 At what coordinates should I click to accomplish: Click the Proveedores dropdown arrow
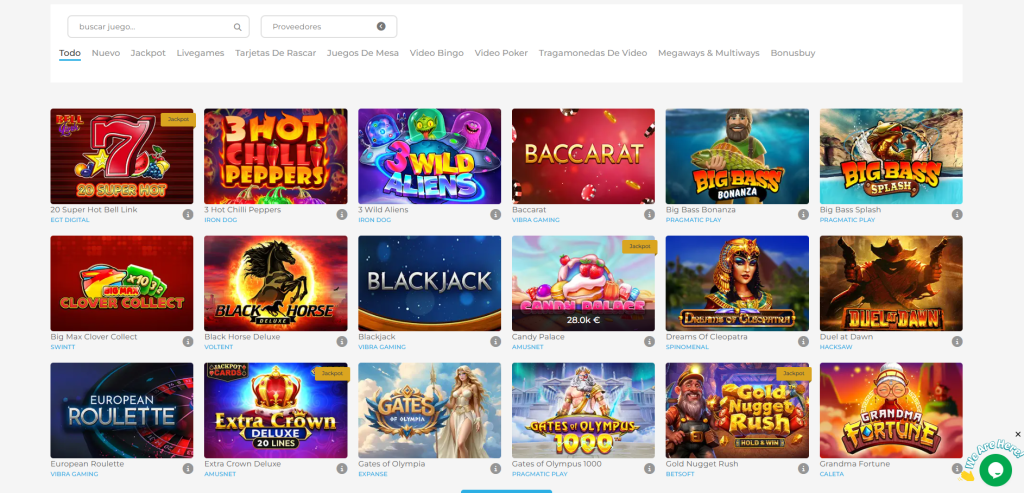381,27
